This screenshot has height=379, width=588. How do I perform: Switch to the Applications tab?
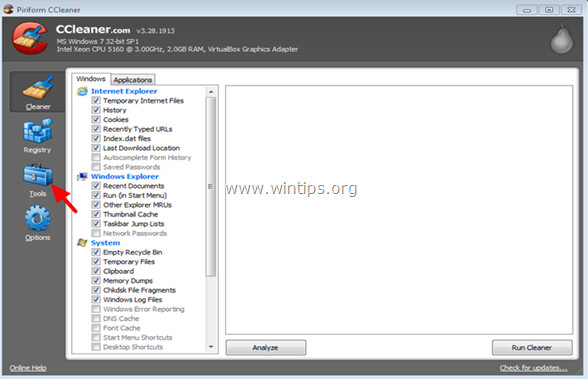pyautogui.click(x=133, y=80)
